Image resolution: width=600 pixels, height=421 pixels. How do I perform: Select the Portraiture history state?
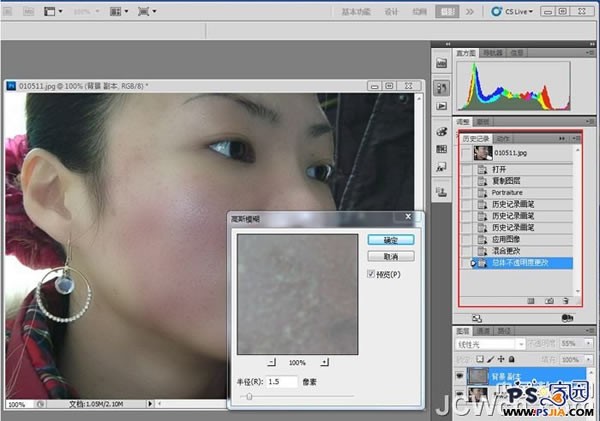pos(506,192)
